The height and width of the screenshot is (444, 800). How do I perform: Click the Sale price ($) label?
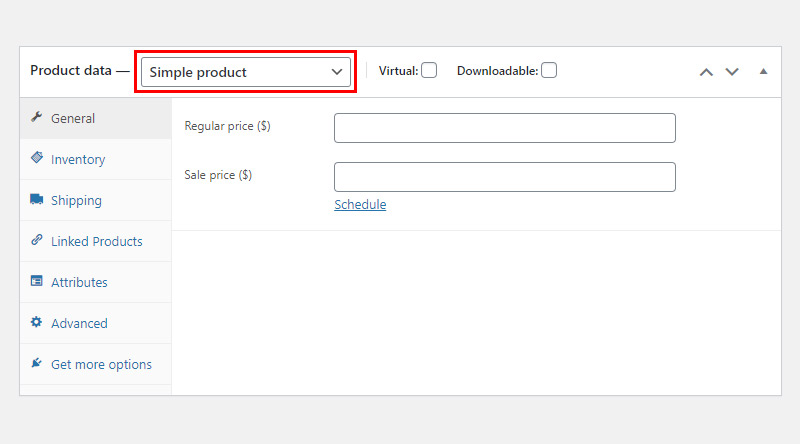(218, 175)
